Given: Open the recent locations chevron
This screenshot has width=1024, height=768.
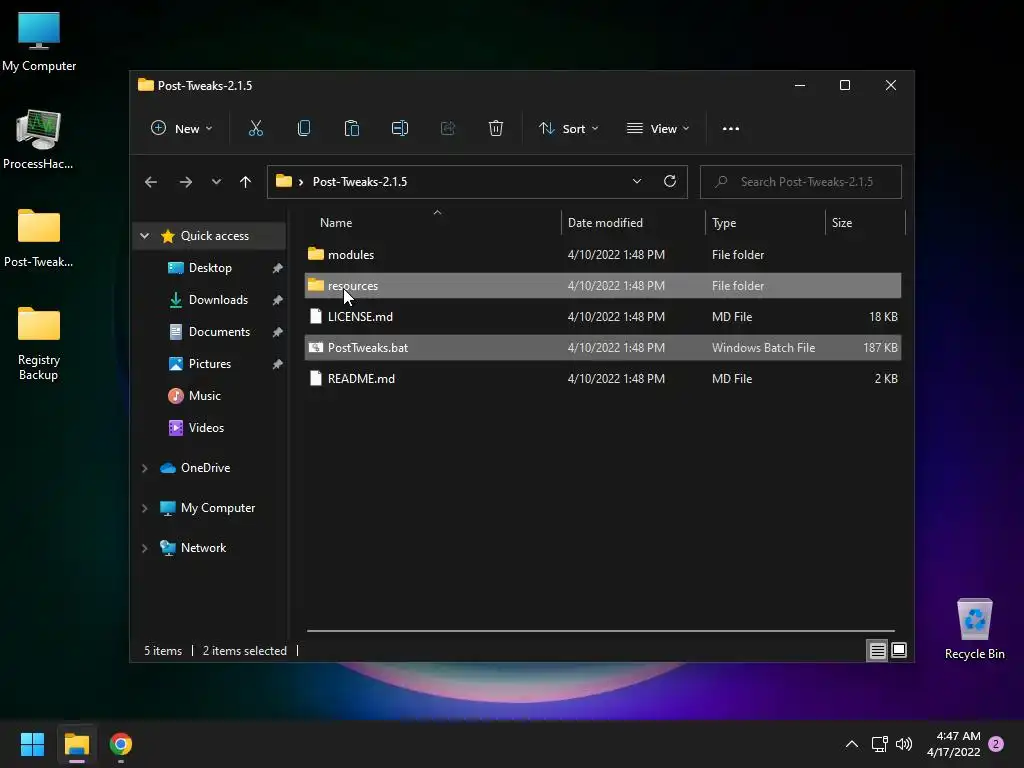Looking at the screenshot, I should tap(216, 182).
